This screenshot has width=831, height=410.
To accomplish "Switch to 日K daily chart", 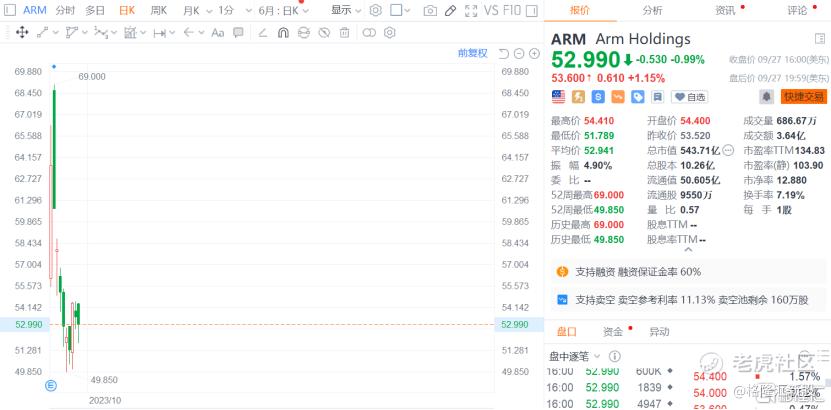I will click(127, 10).
